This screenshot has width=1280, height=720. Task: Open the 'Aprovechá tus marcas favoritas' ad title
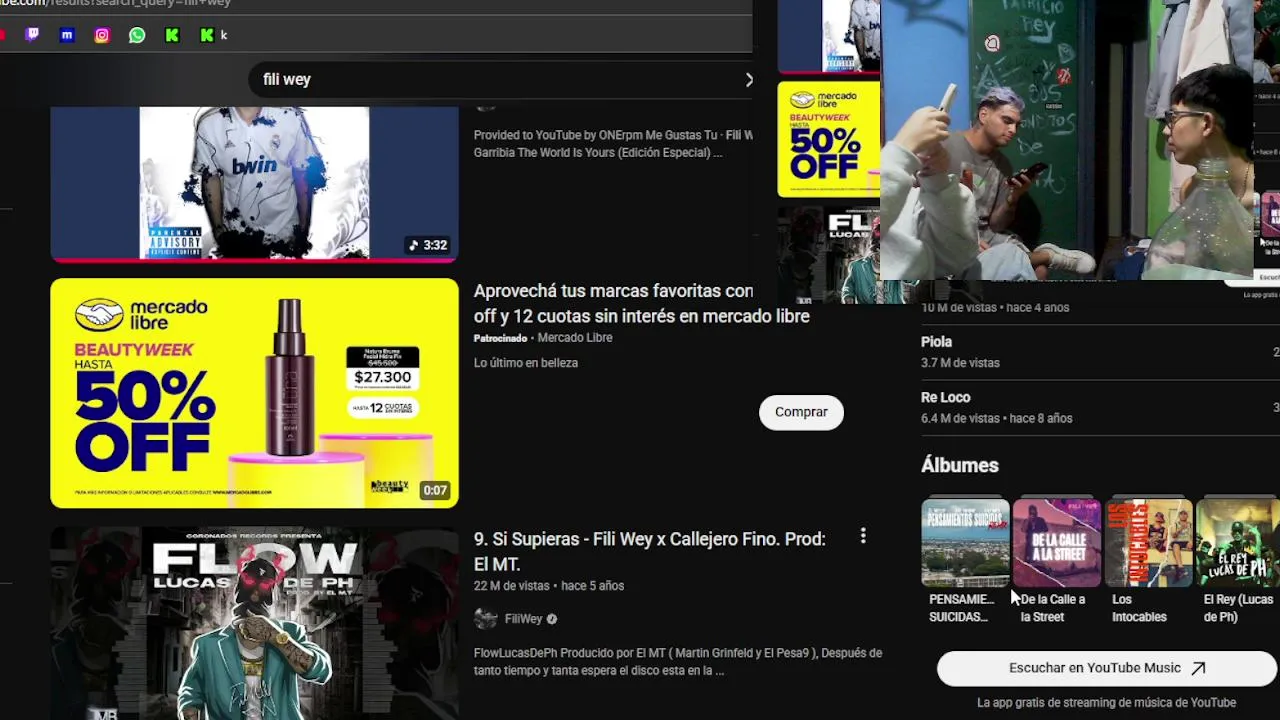point(641,303)
